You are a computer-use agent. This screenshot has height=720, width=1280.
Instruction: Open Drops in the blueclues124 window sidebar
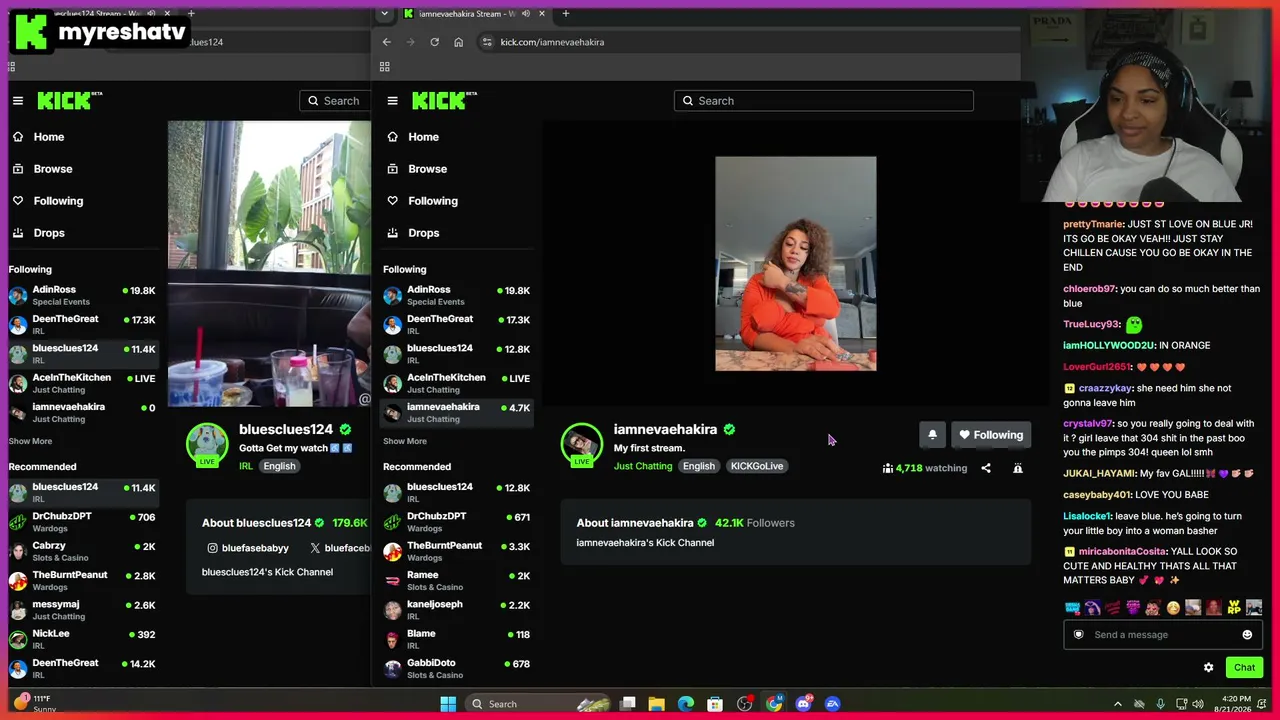(x=48, y=233)
